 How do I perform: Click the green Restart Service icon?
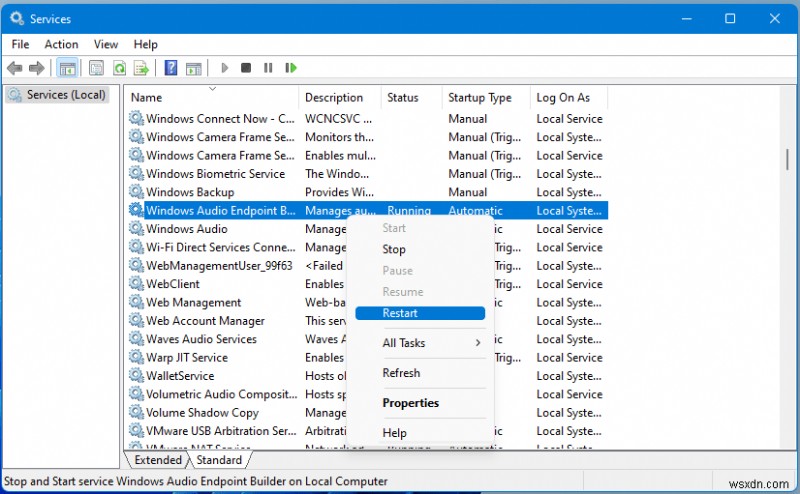pos(291,67)
